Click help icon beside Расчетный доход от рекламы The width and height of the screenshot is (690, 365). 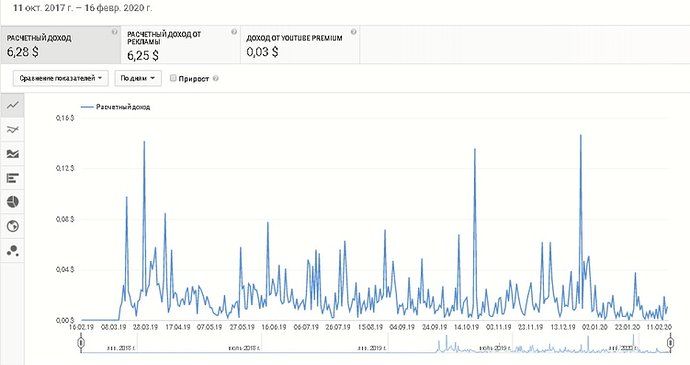pyautogui.click(x=234, y=32)
